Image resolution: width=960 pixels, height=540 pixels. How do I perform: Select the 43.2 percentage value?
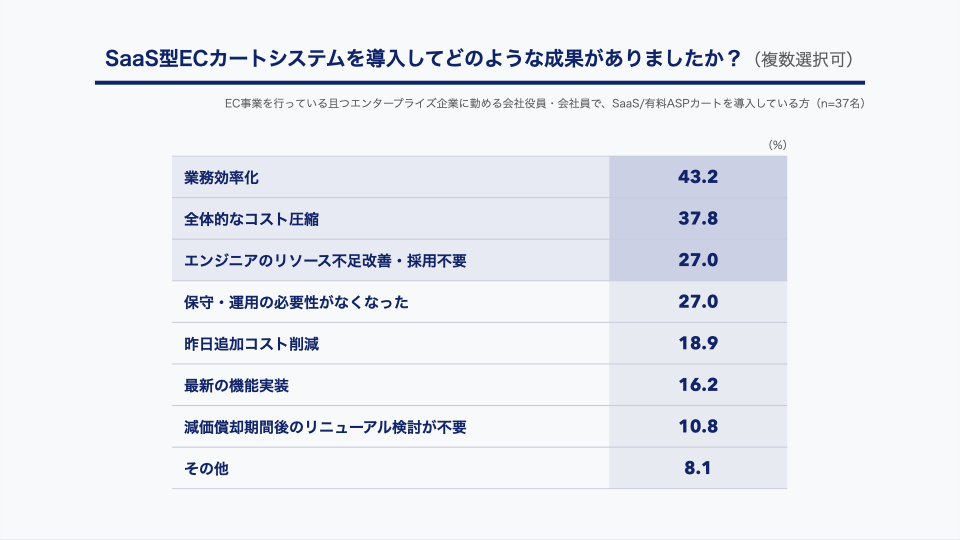point(698,177)
